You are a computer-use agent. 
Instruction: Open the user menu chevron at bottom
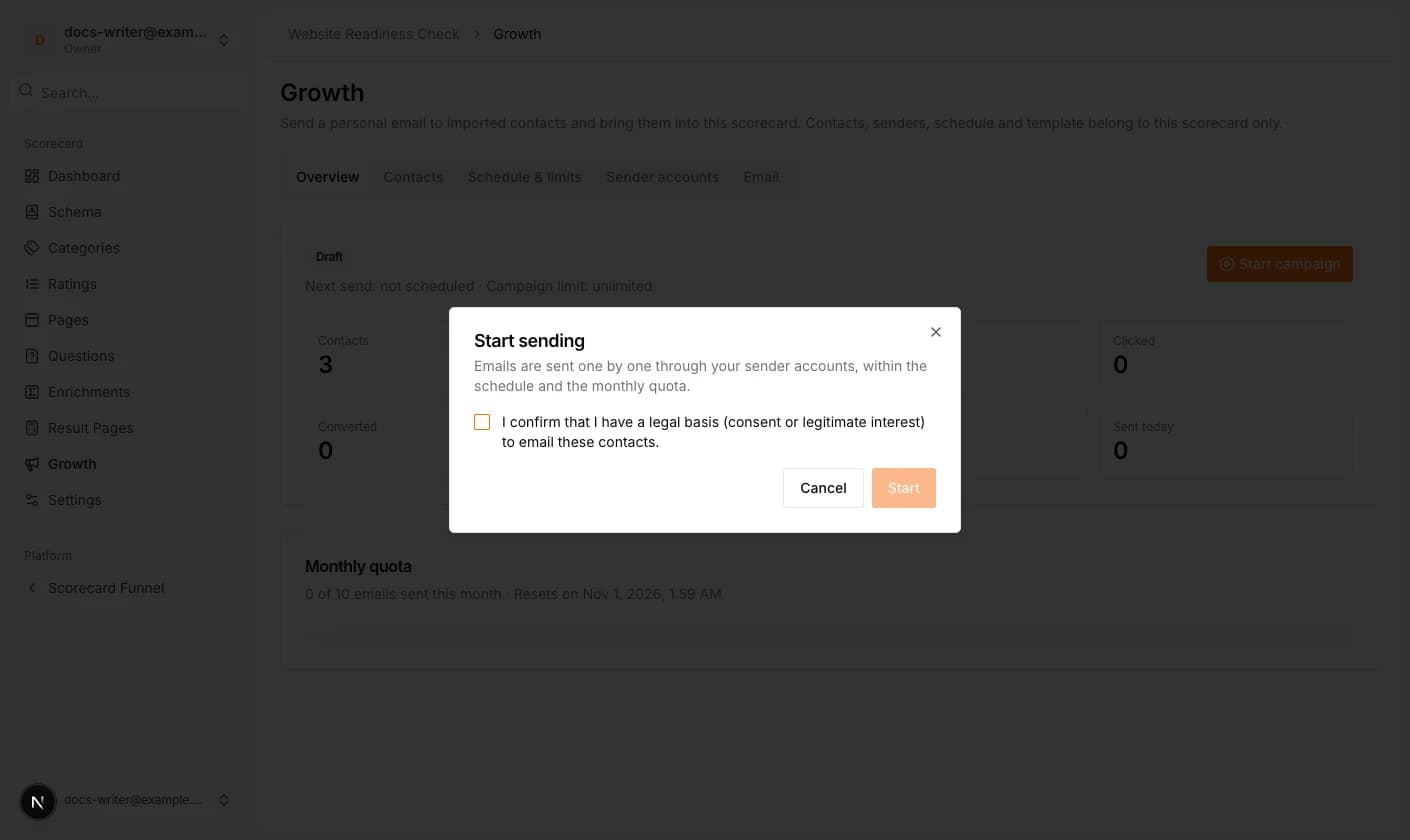pyautogui.click(x=224, y=800)
